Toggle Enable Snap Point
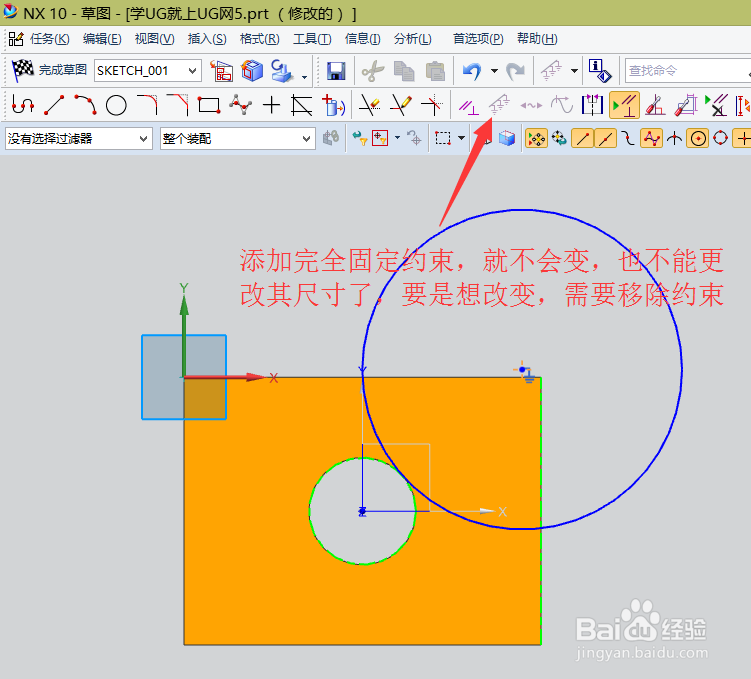 point(536,139)
